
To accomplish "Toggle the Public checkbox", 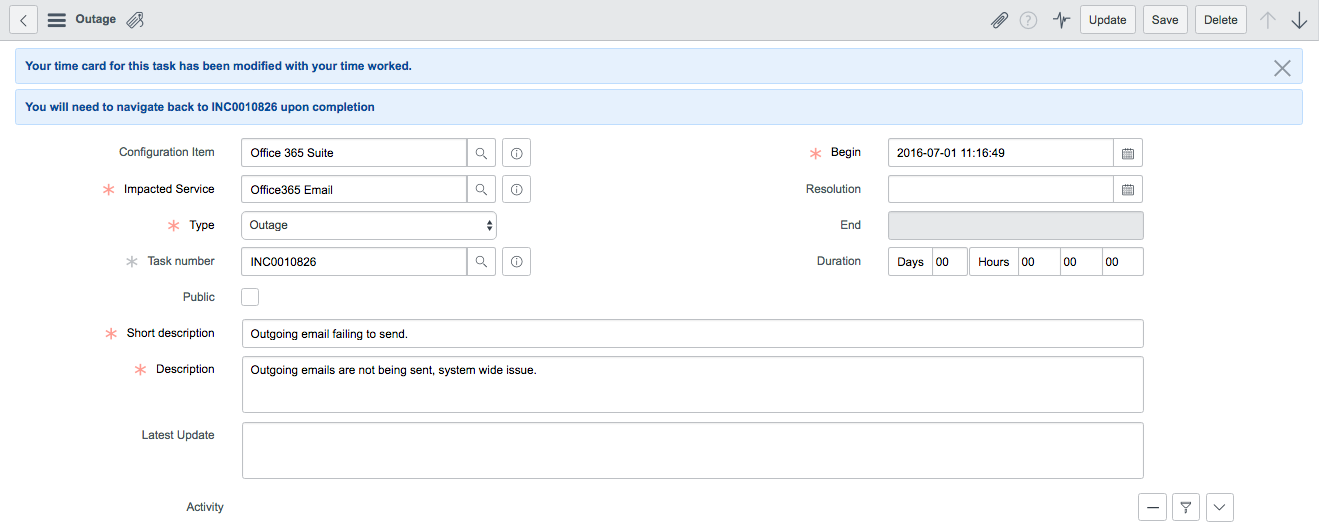I will [x=250, y=297].
